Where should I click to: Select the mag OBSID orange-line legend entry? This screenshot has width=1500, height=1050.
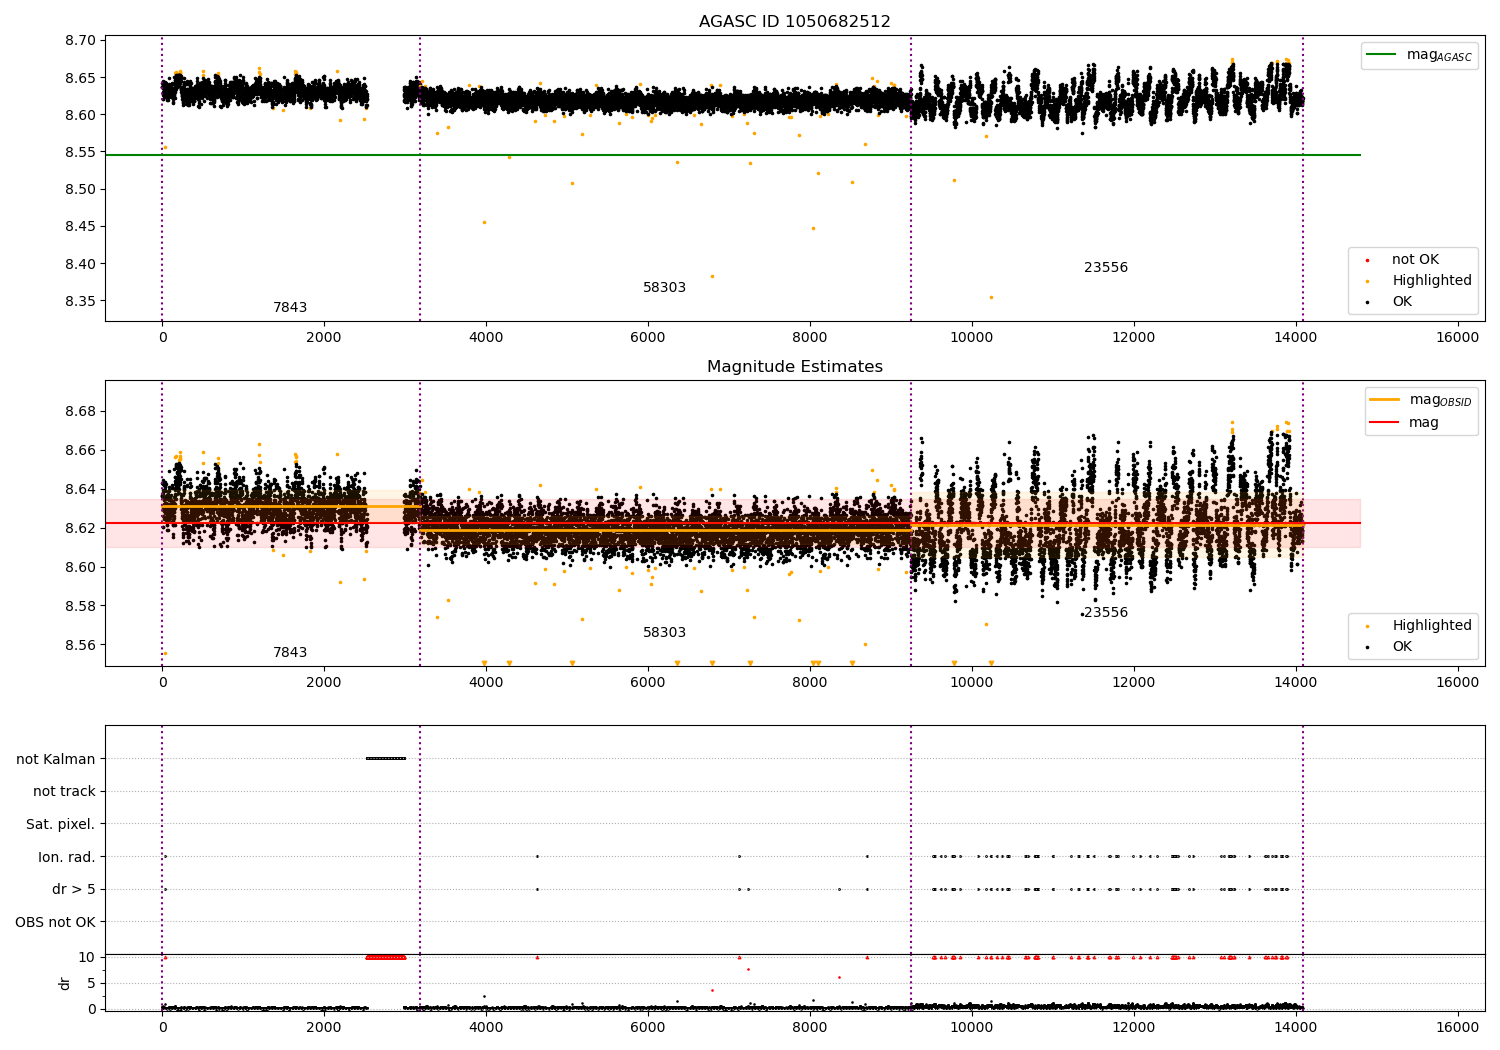(x=1419, y=400)
